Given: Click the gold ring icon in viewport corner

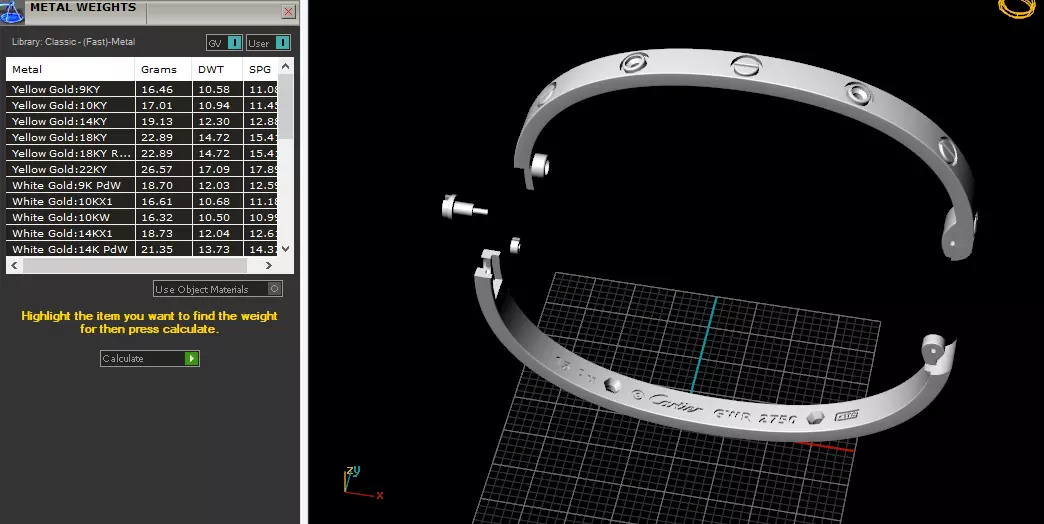Looking at the screenshot, I should [1019, 8].
